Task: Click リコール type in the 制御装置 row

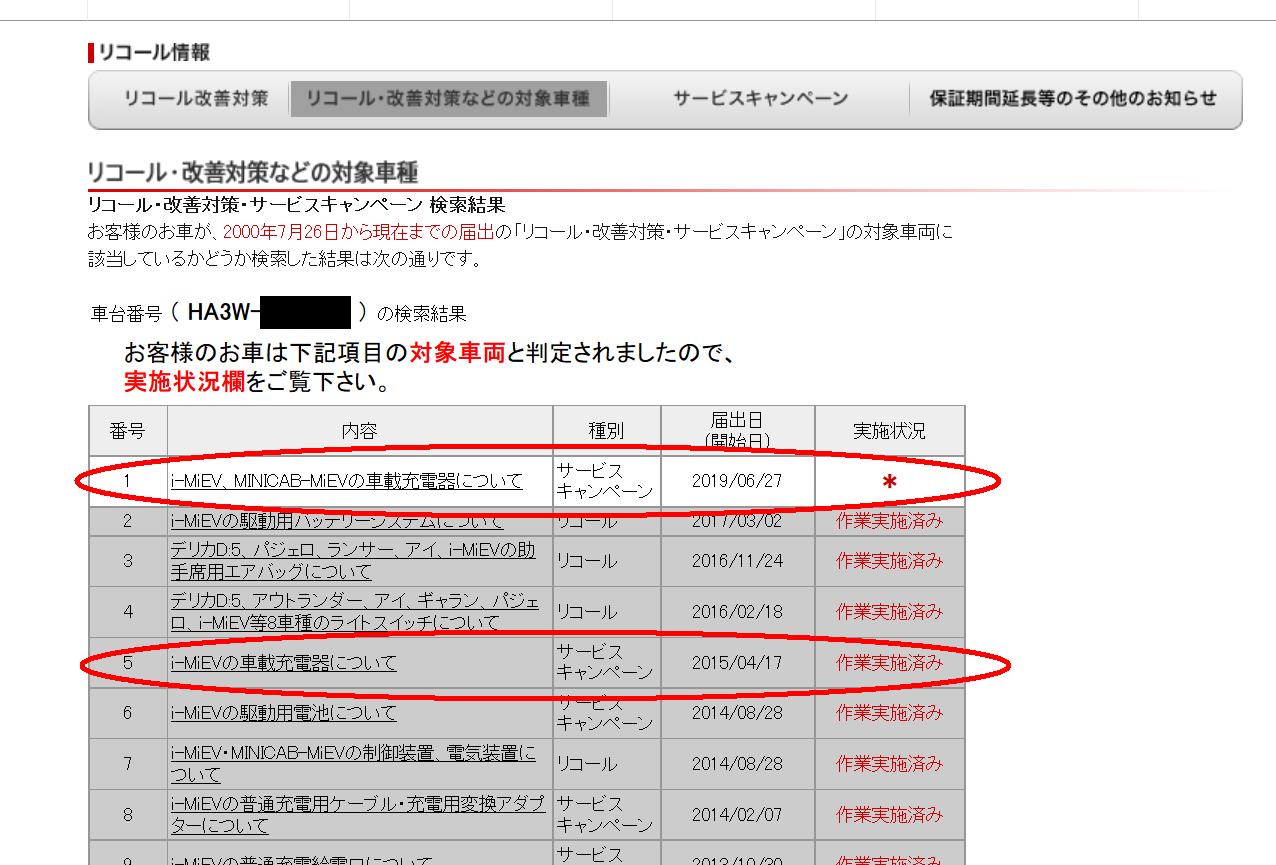Action: click(586, 764)
